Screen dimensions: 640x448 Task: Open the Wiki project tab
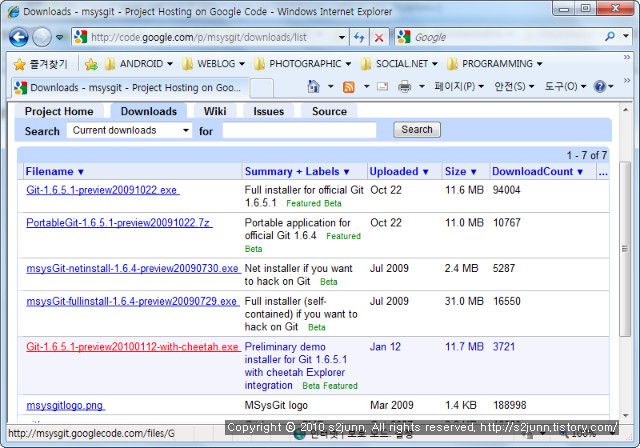pos(215,111)
